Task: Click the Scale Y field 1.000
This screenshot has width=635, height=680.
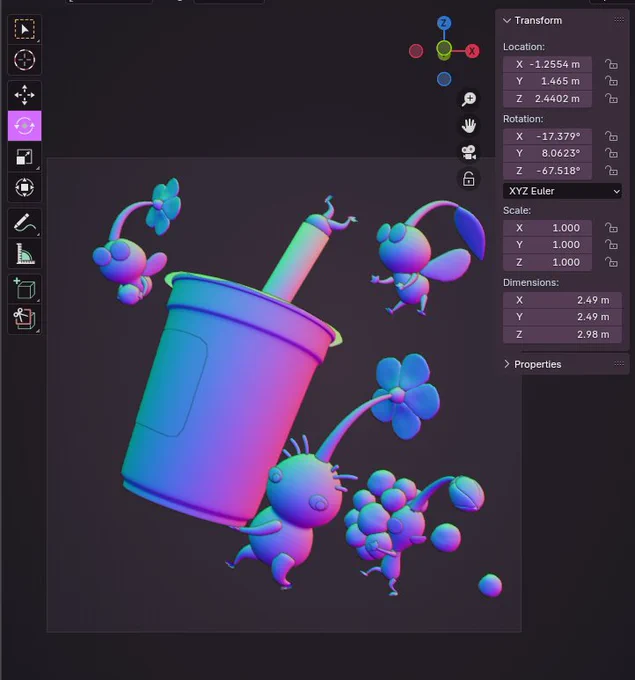Action: tap(547, 245)
